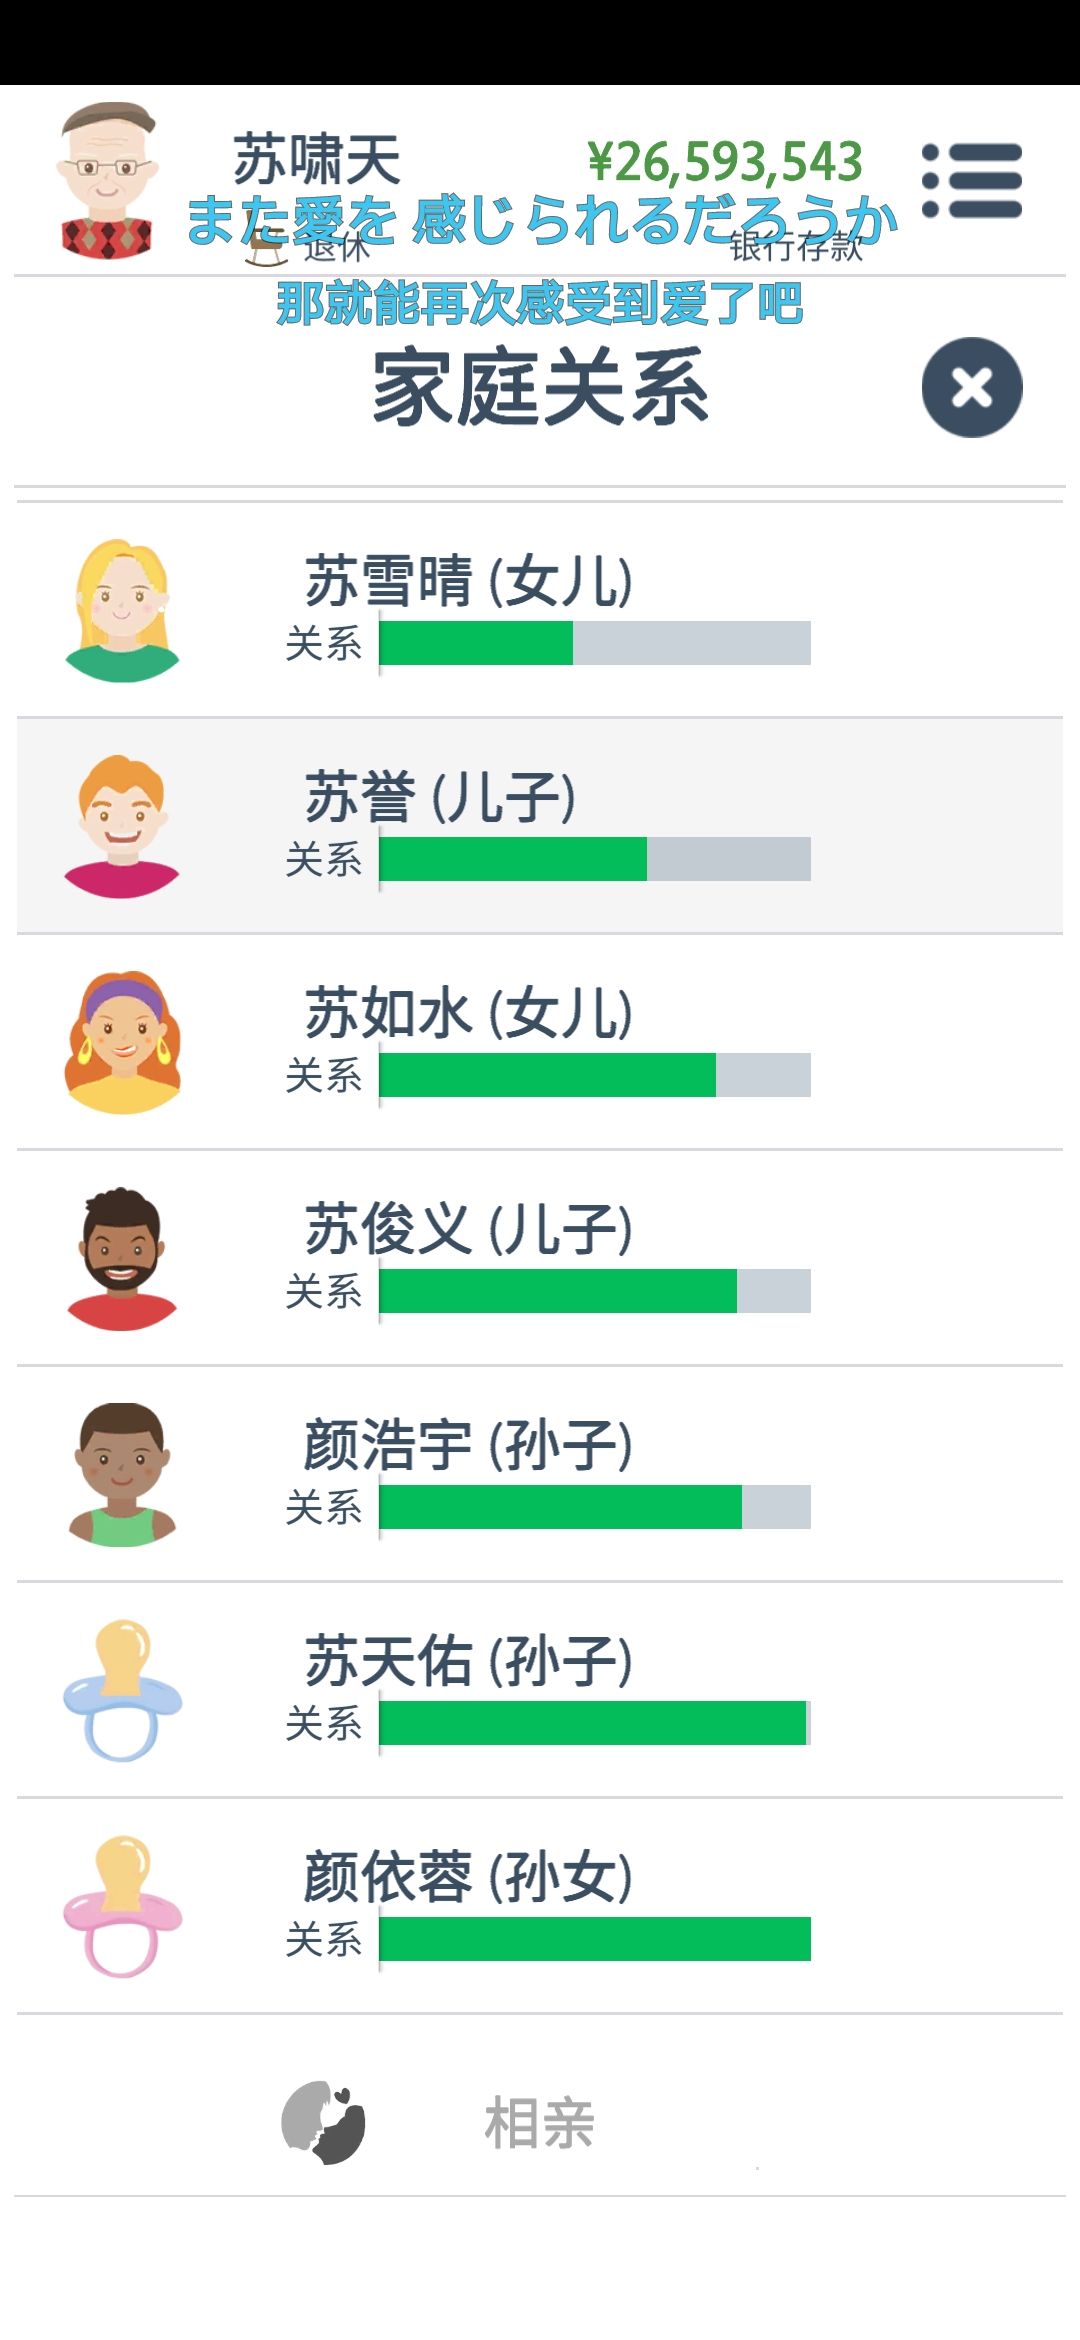
Task: Tap 苏啸天's elderly man avatar
Action: click(x=107, y=180)
